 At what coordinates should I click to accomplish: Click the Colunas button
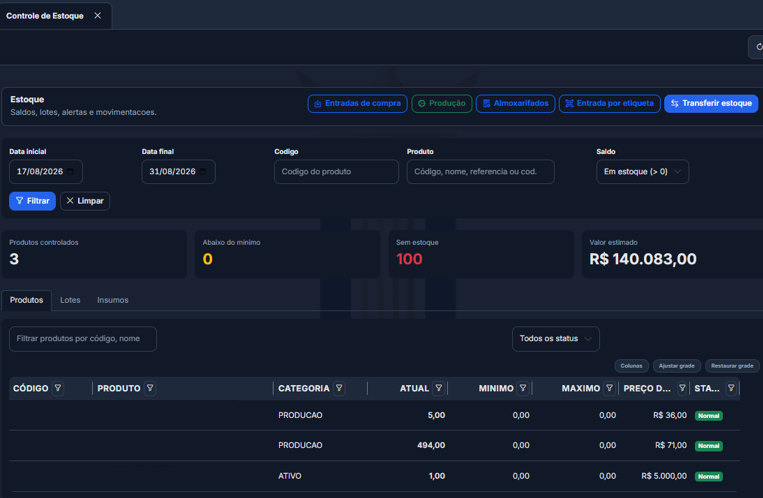631,366
